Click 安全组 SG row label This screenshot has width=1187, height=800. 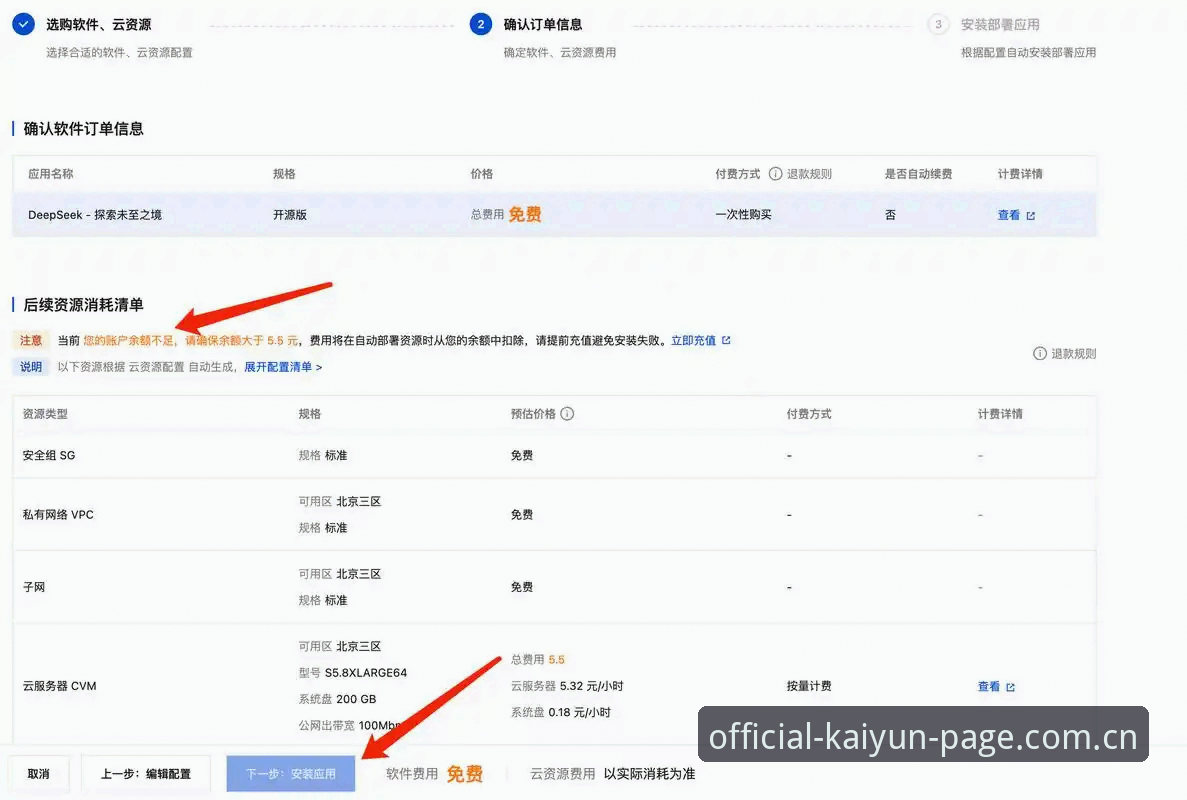(x=48, y=456)
